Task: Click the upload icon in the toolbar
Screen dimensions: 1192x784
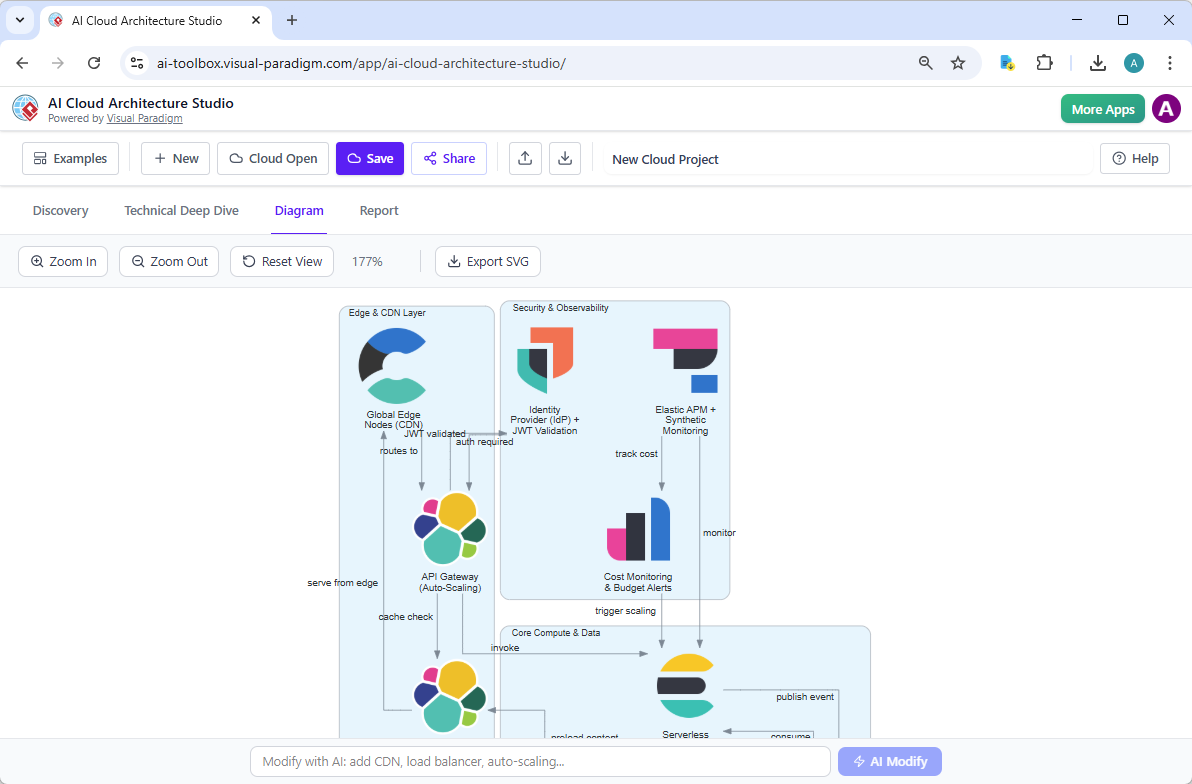Action: [x=525, y=158]
